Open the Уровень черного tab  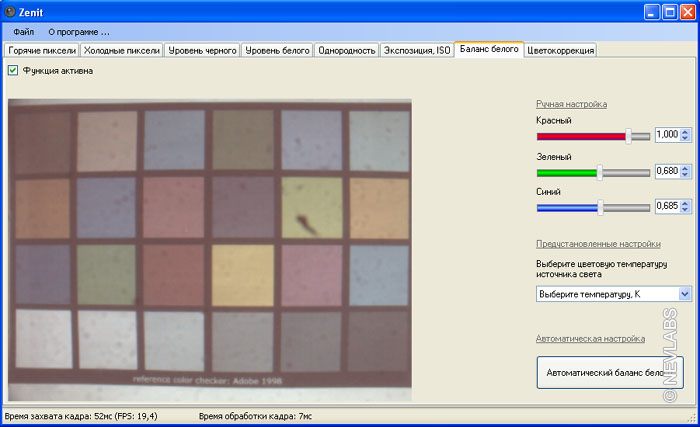(203, 50)
